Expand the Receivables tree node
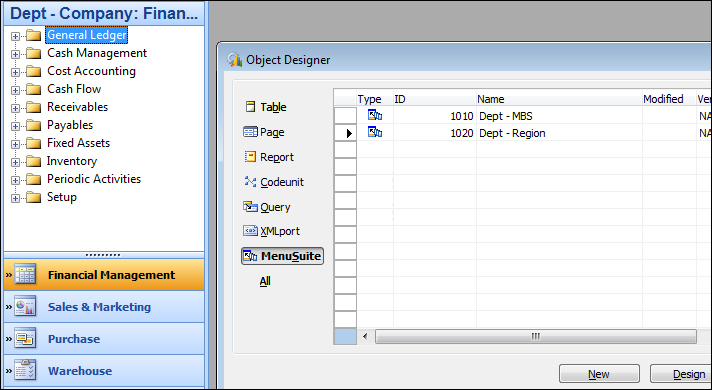The image size is (712, 390). (15, 109)
